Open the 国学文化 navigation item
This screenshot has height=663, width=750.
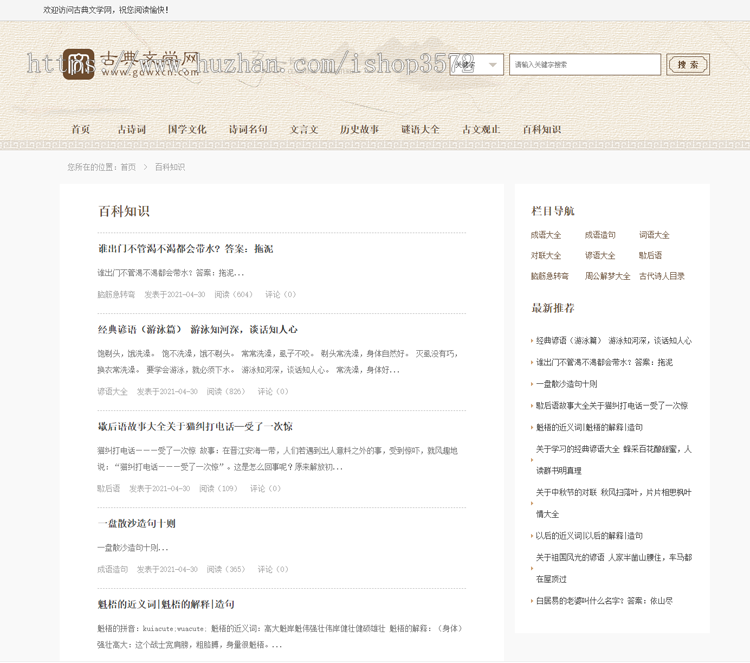(x=187, y=129)
